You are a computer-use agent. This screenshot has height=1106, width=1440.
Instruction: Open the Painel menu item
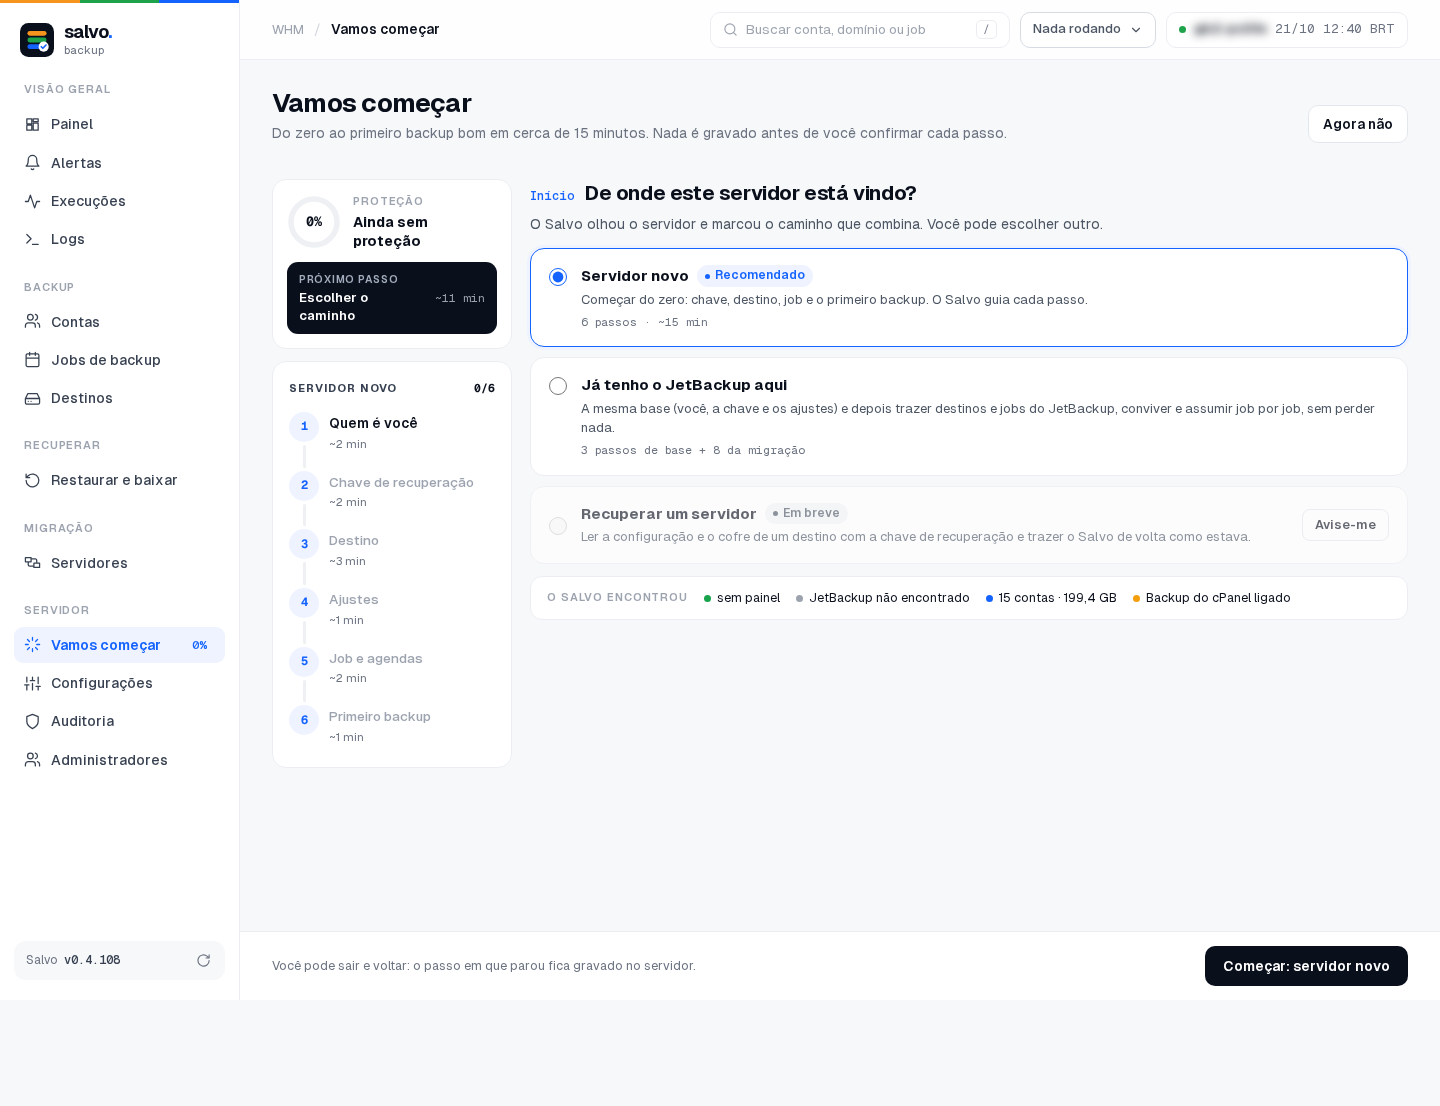pyautogui.click(x=119, y=124)
